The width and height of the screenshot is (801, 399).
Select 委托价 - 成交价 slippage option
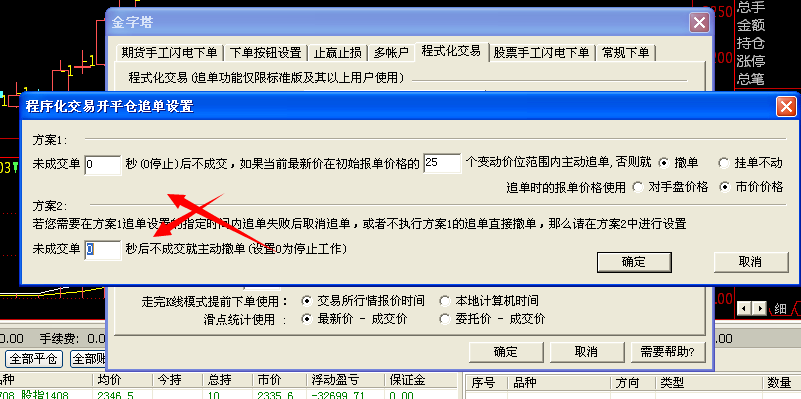(492, 319)
